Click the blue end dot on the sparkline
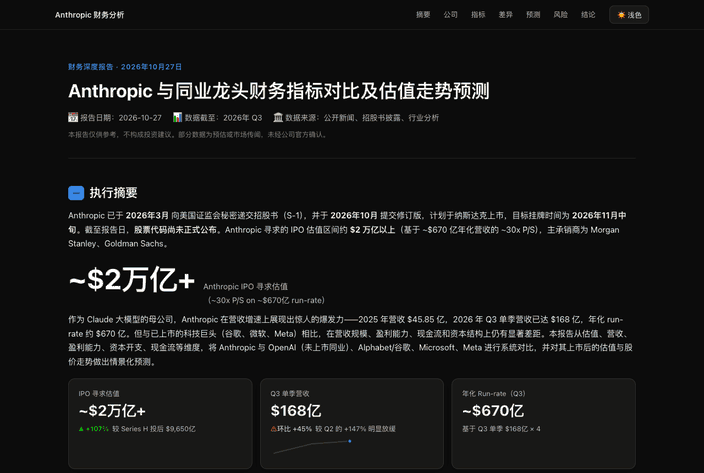This screenshot has width=704, height=473. coord(350,441)
